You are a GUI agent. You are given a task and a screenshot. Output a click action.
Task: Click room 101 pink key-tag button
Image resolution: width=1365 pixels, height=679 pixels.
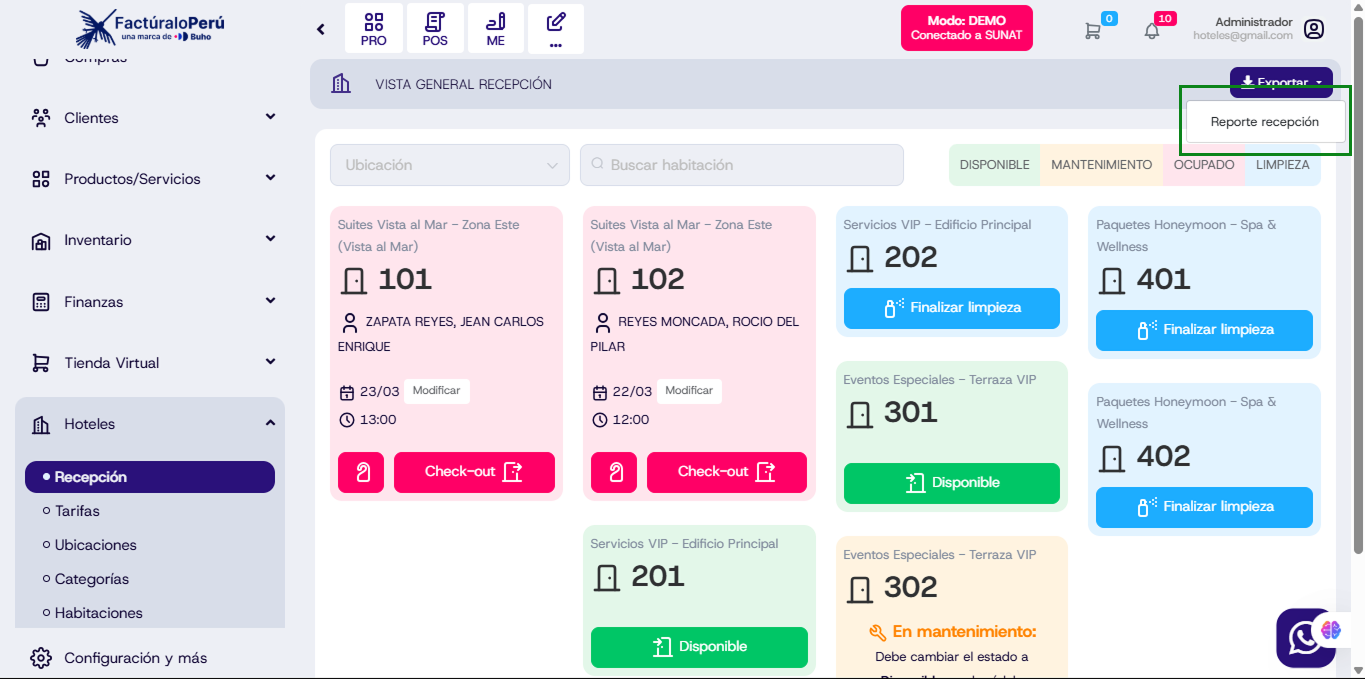[x=361, y=472]
